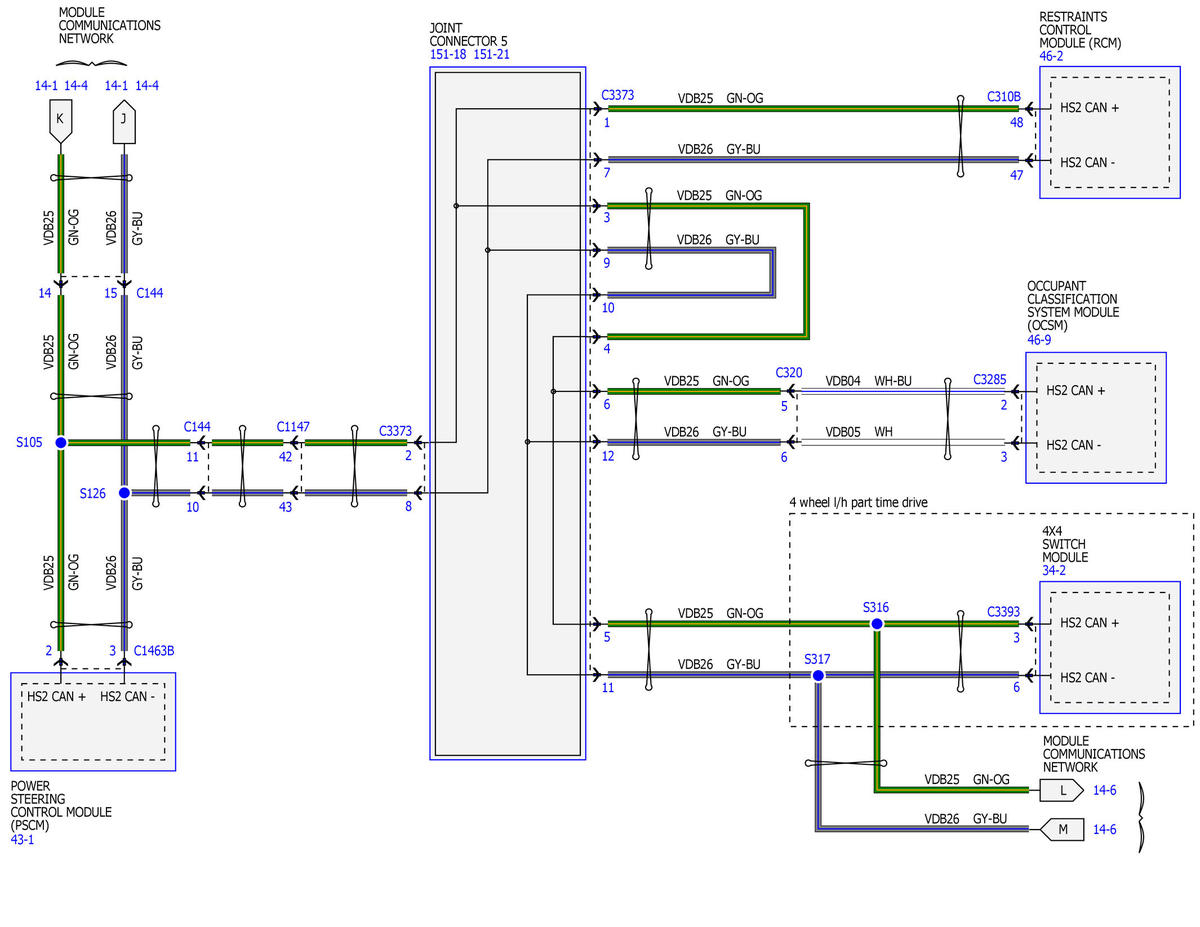Click the C3285 connector label
The width and height of the screenshot is (1200, 927).
point(990,380)
